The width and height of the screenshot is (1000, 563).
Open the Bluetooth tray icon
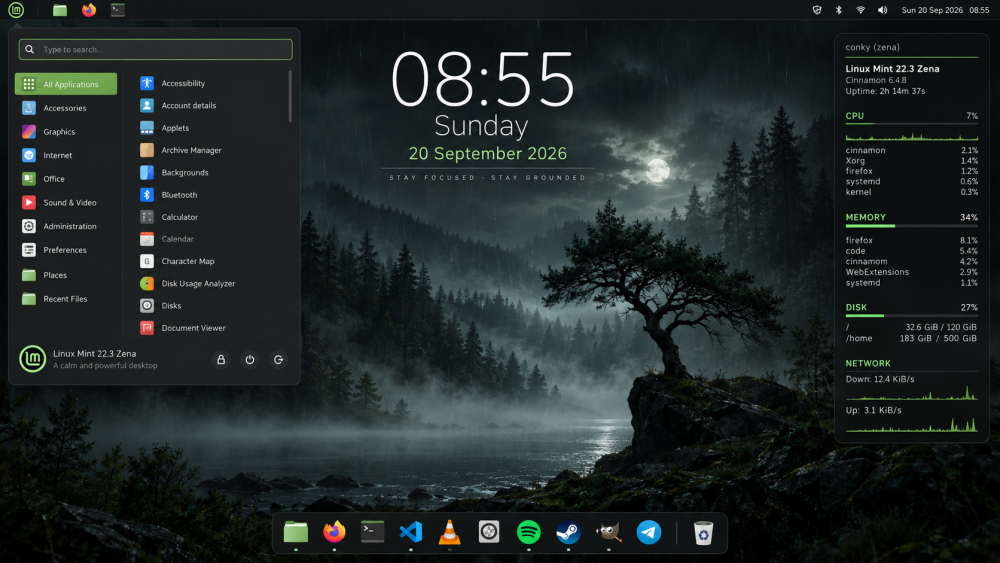point(839,10)
